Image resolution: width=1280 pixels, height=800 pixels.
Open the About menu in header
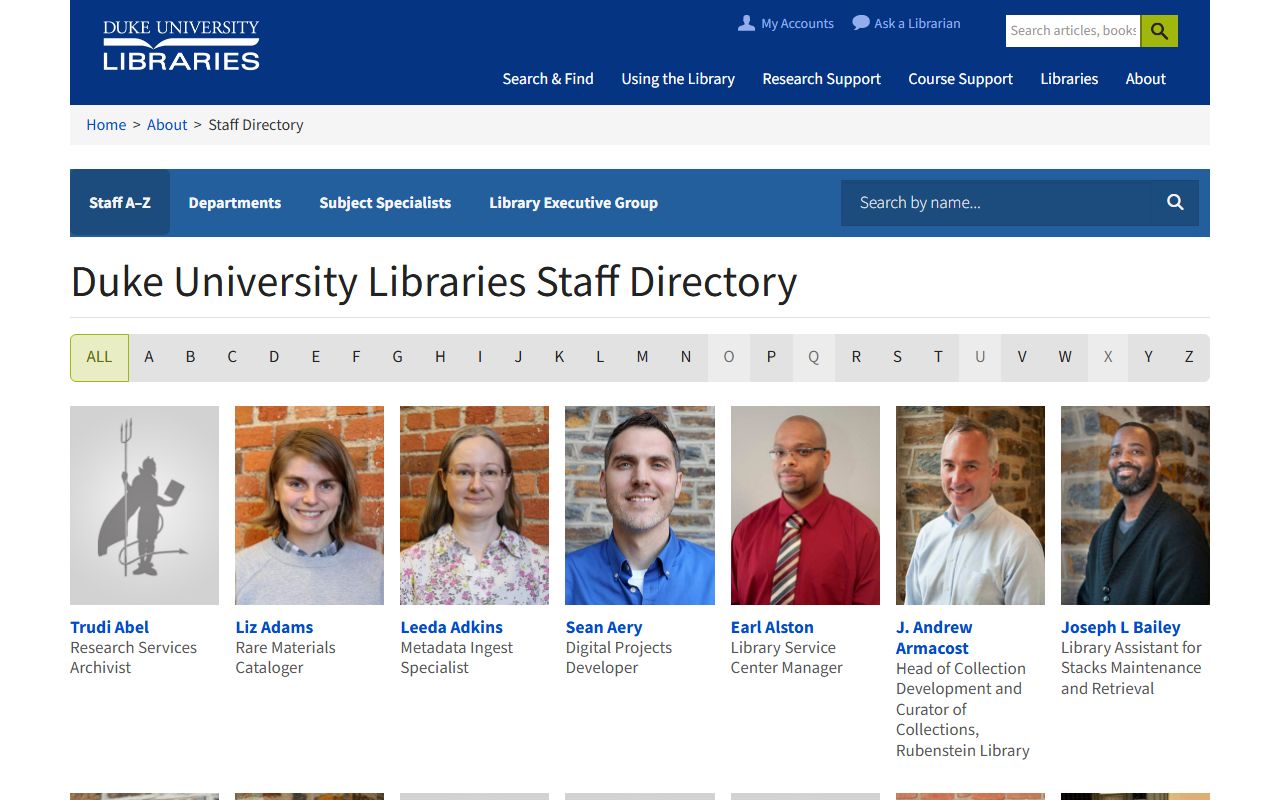click(x=1146, y=79)
